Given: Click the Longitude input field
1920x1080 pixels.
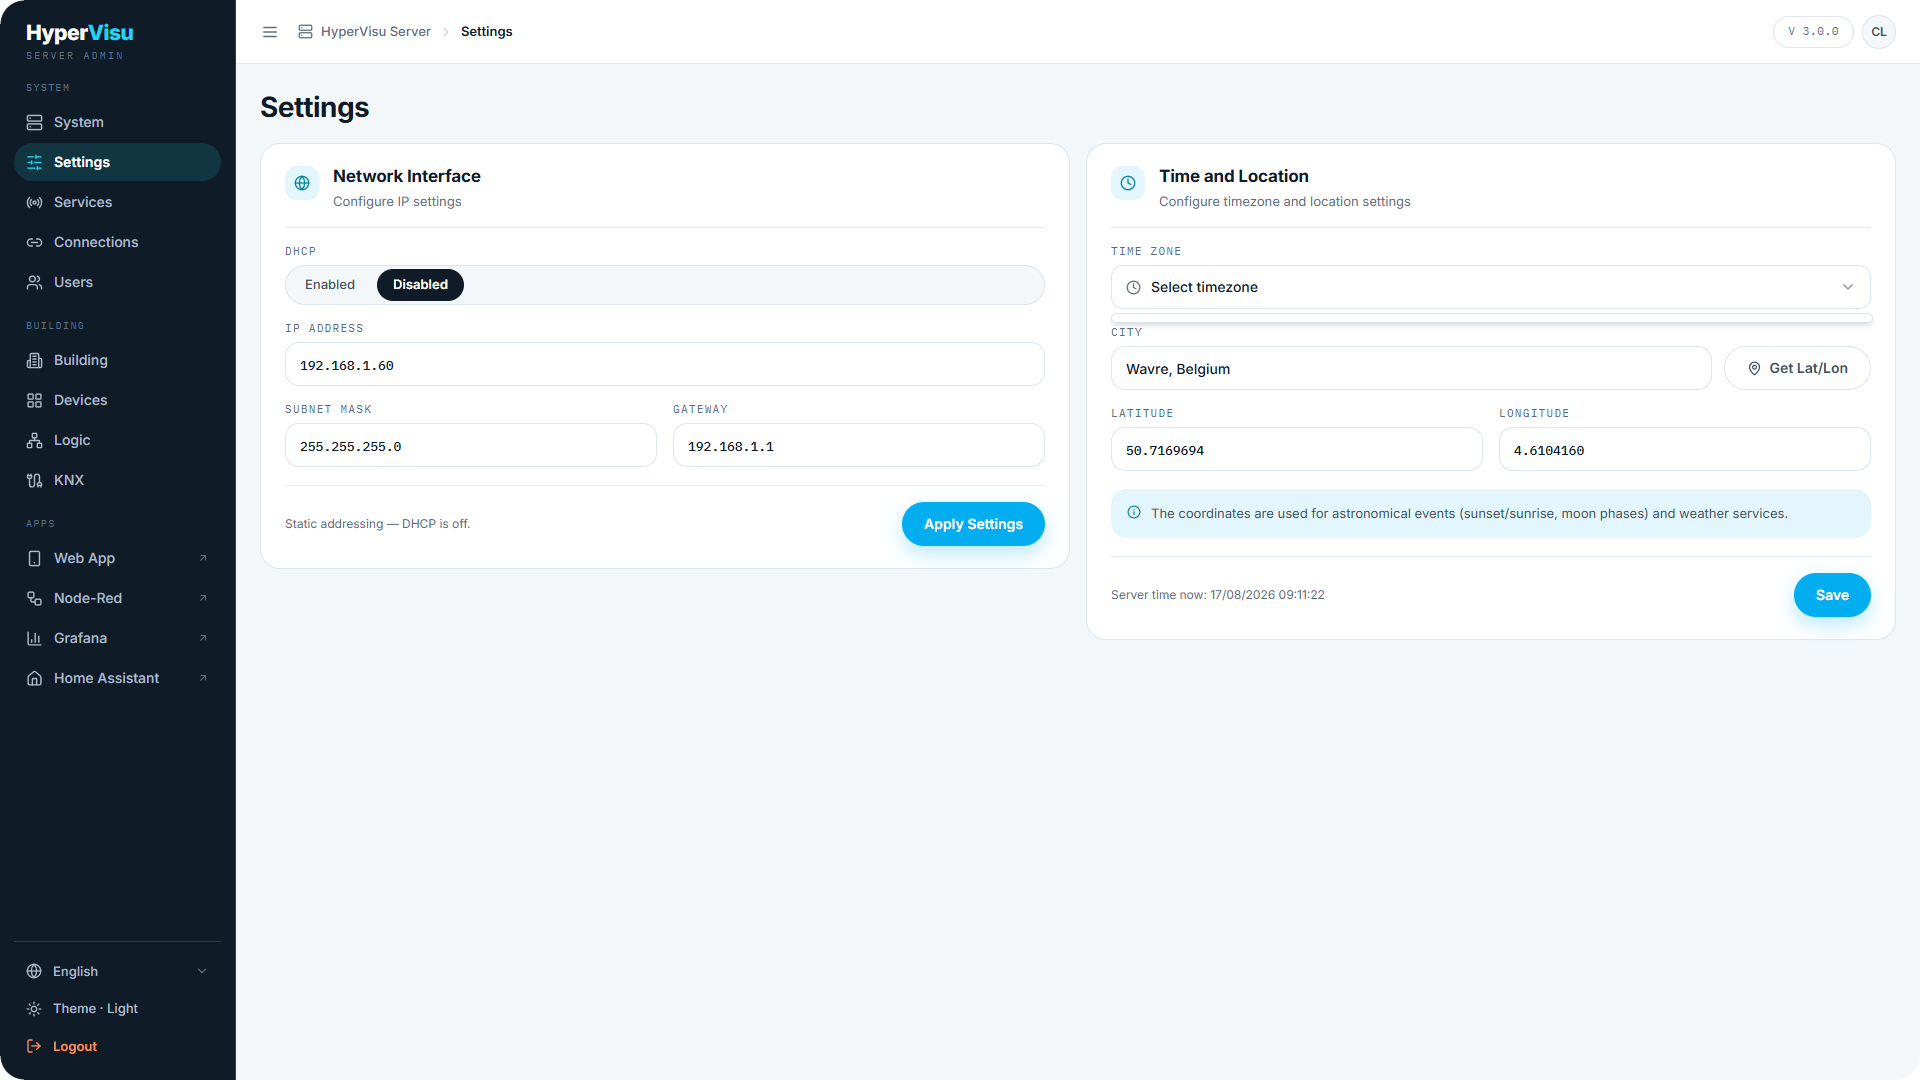Looking at the screenshot, I should point(1685,450).
